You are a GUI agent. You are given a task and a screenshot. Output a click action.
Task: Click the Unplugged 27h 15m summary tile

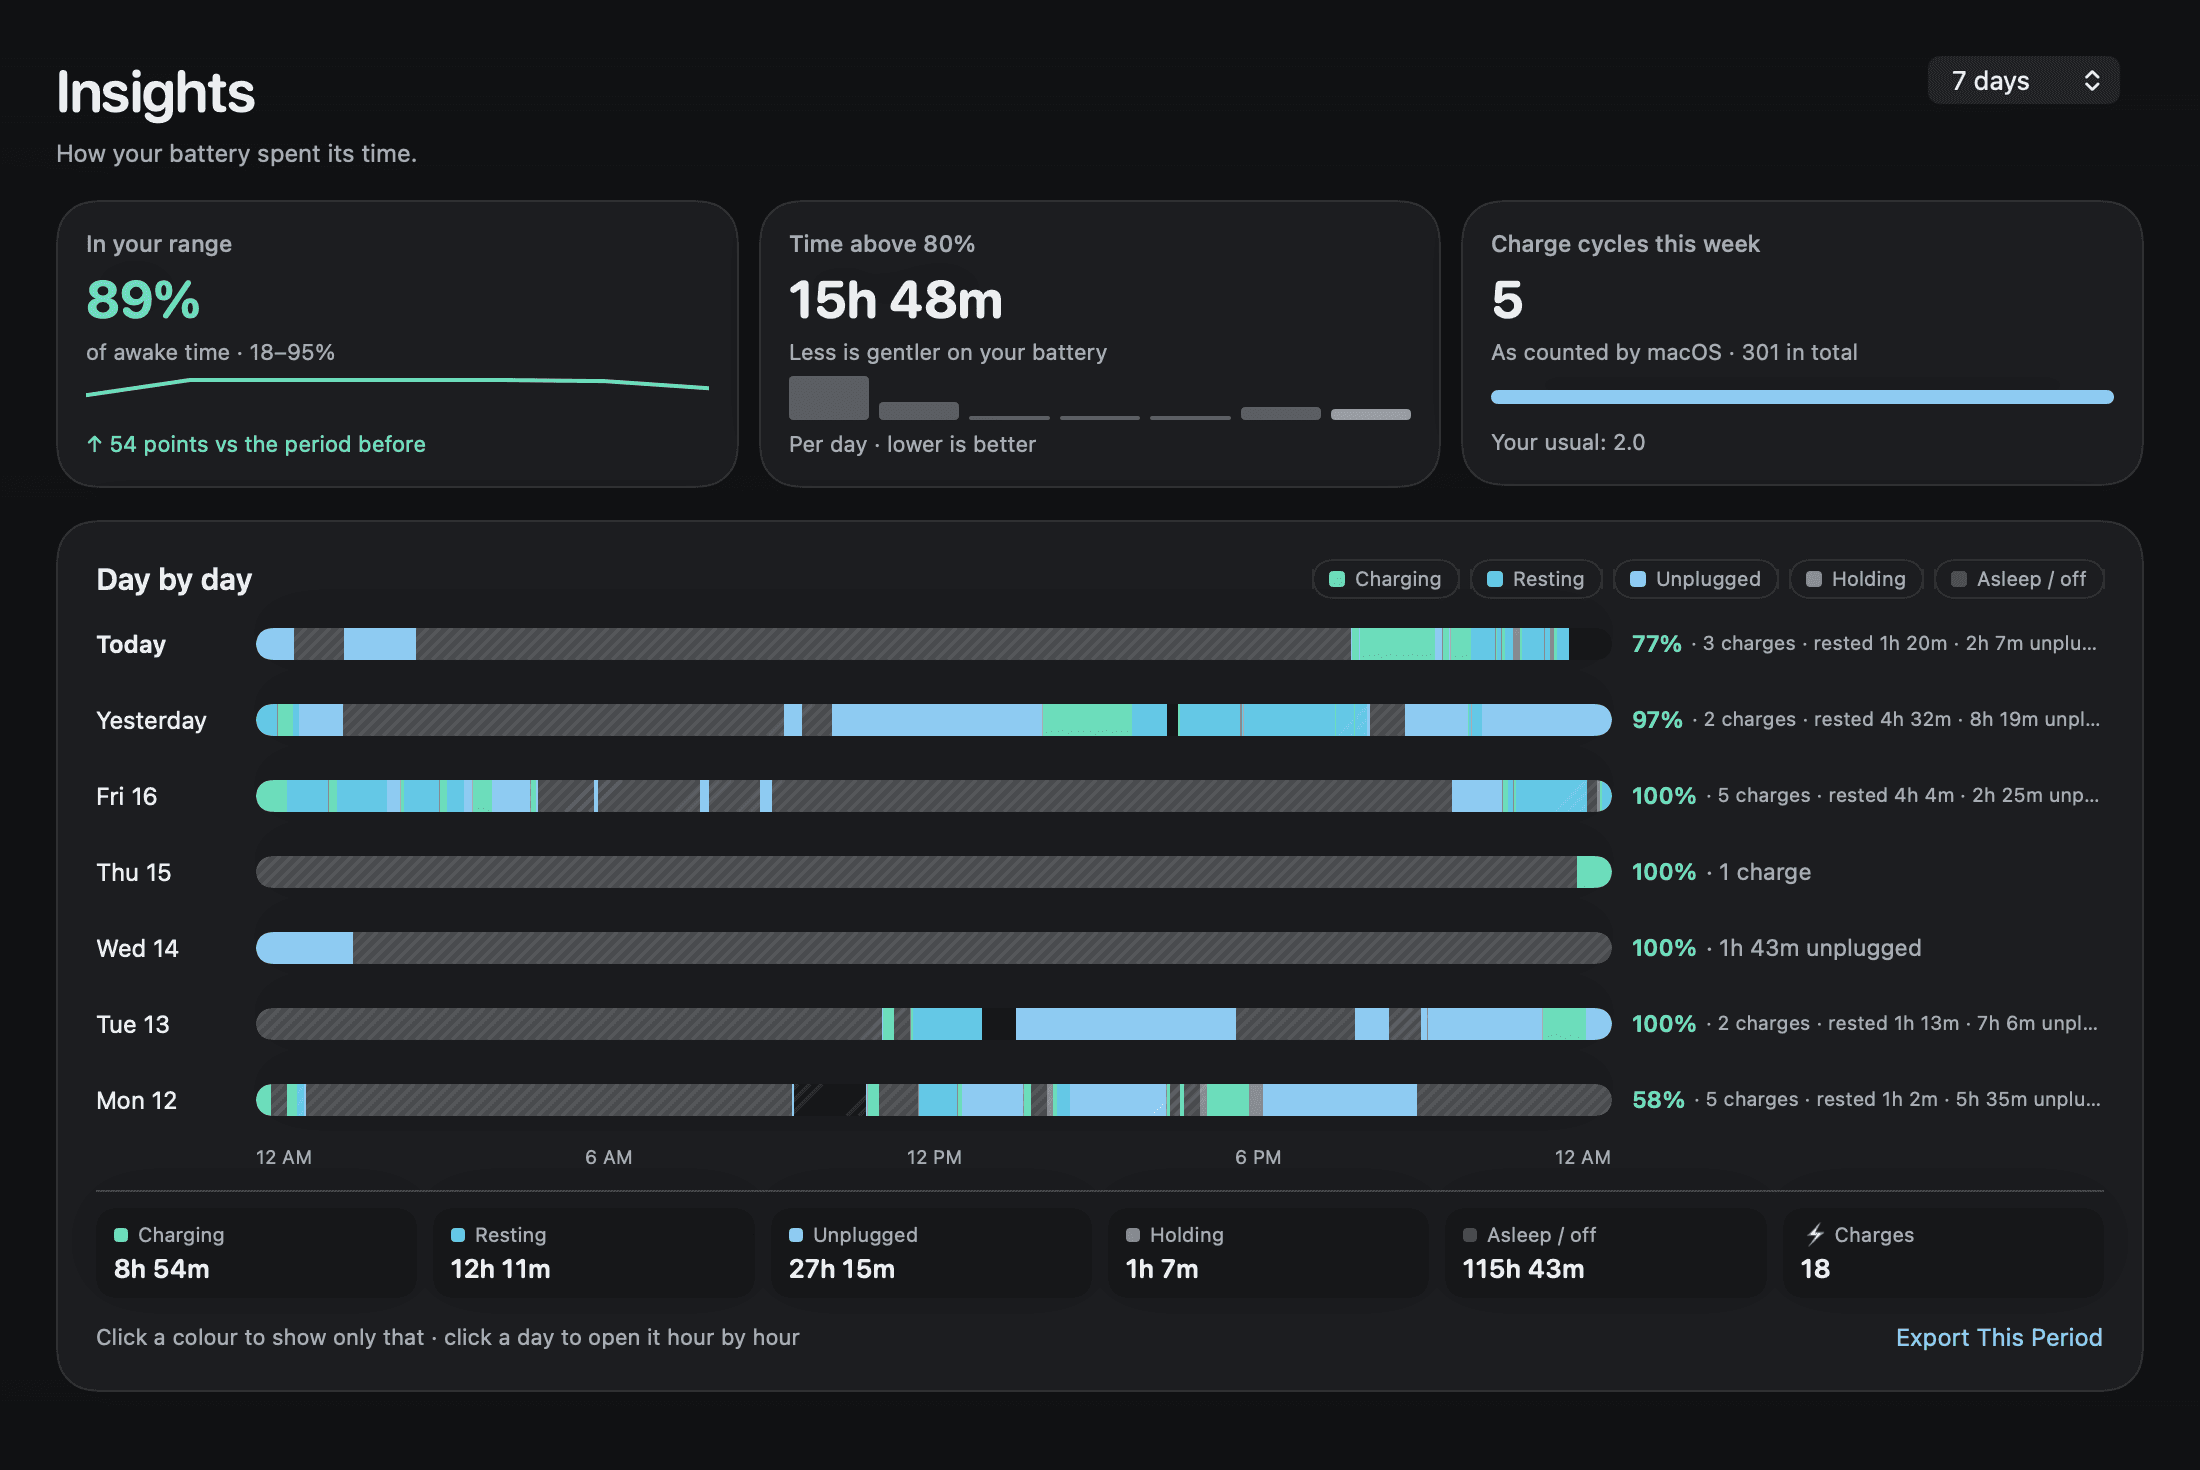[931, 1252]
